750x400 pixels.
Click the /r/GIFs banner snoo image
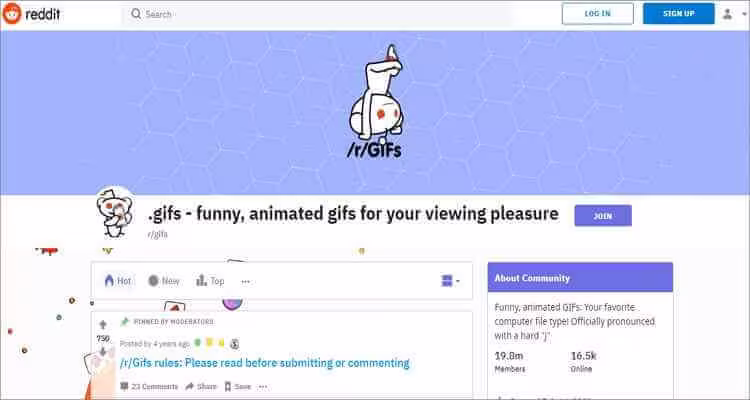point(375,102)
